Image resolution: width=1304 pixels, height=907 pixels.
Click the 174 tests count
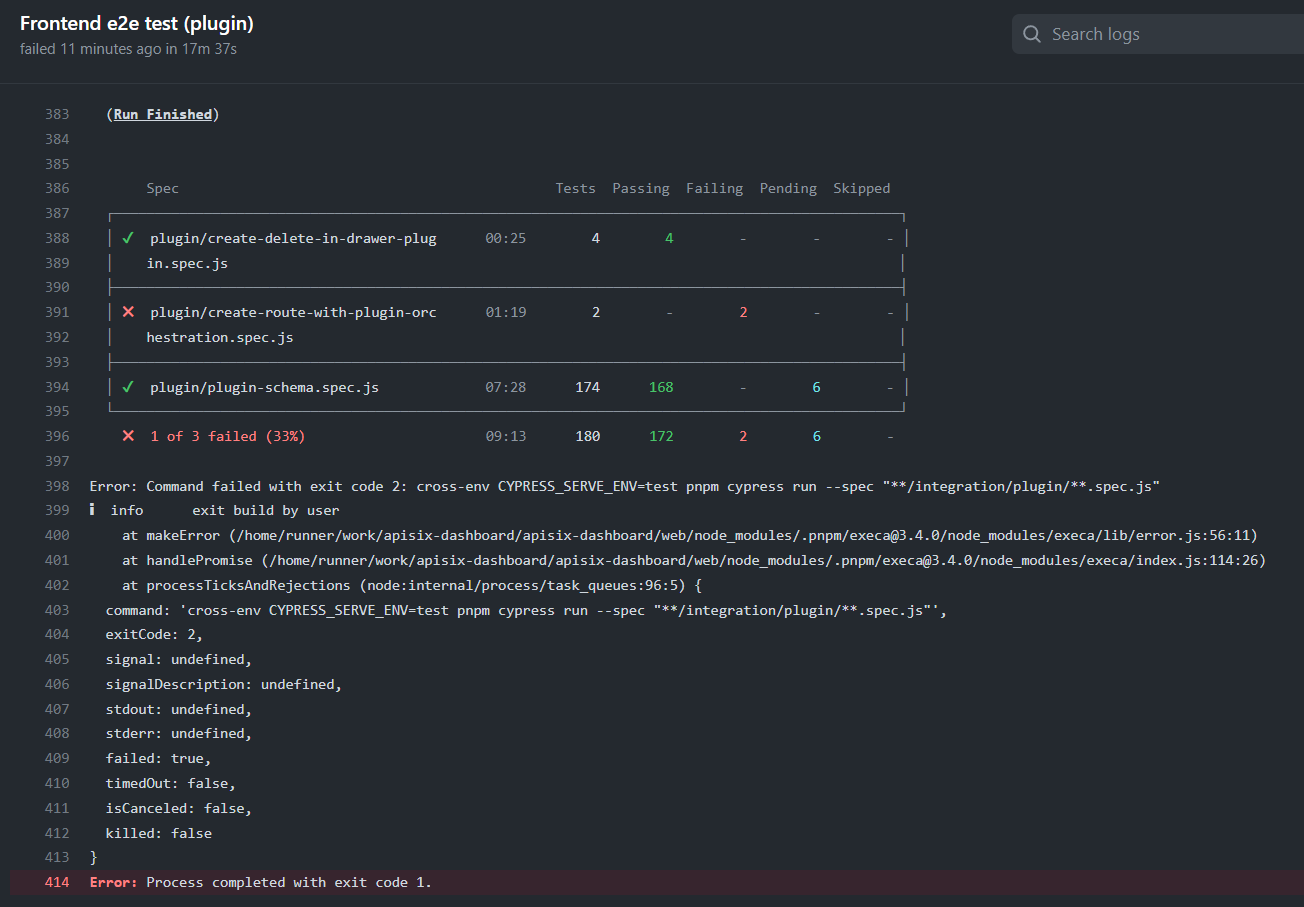click(588, 387)
